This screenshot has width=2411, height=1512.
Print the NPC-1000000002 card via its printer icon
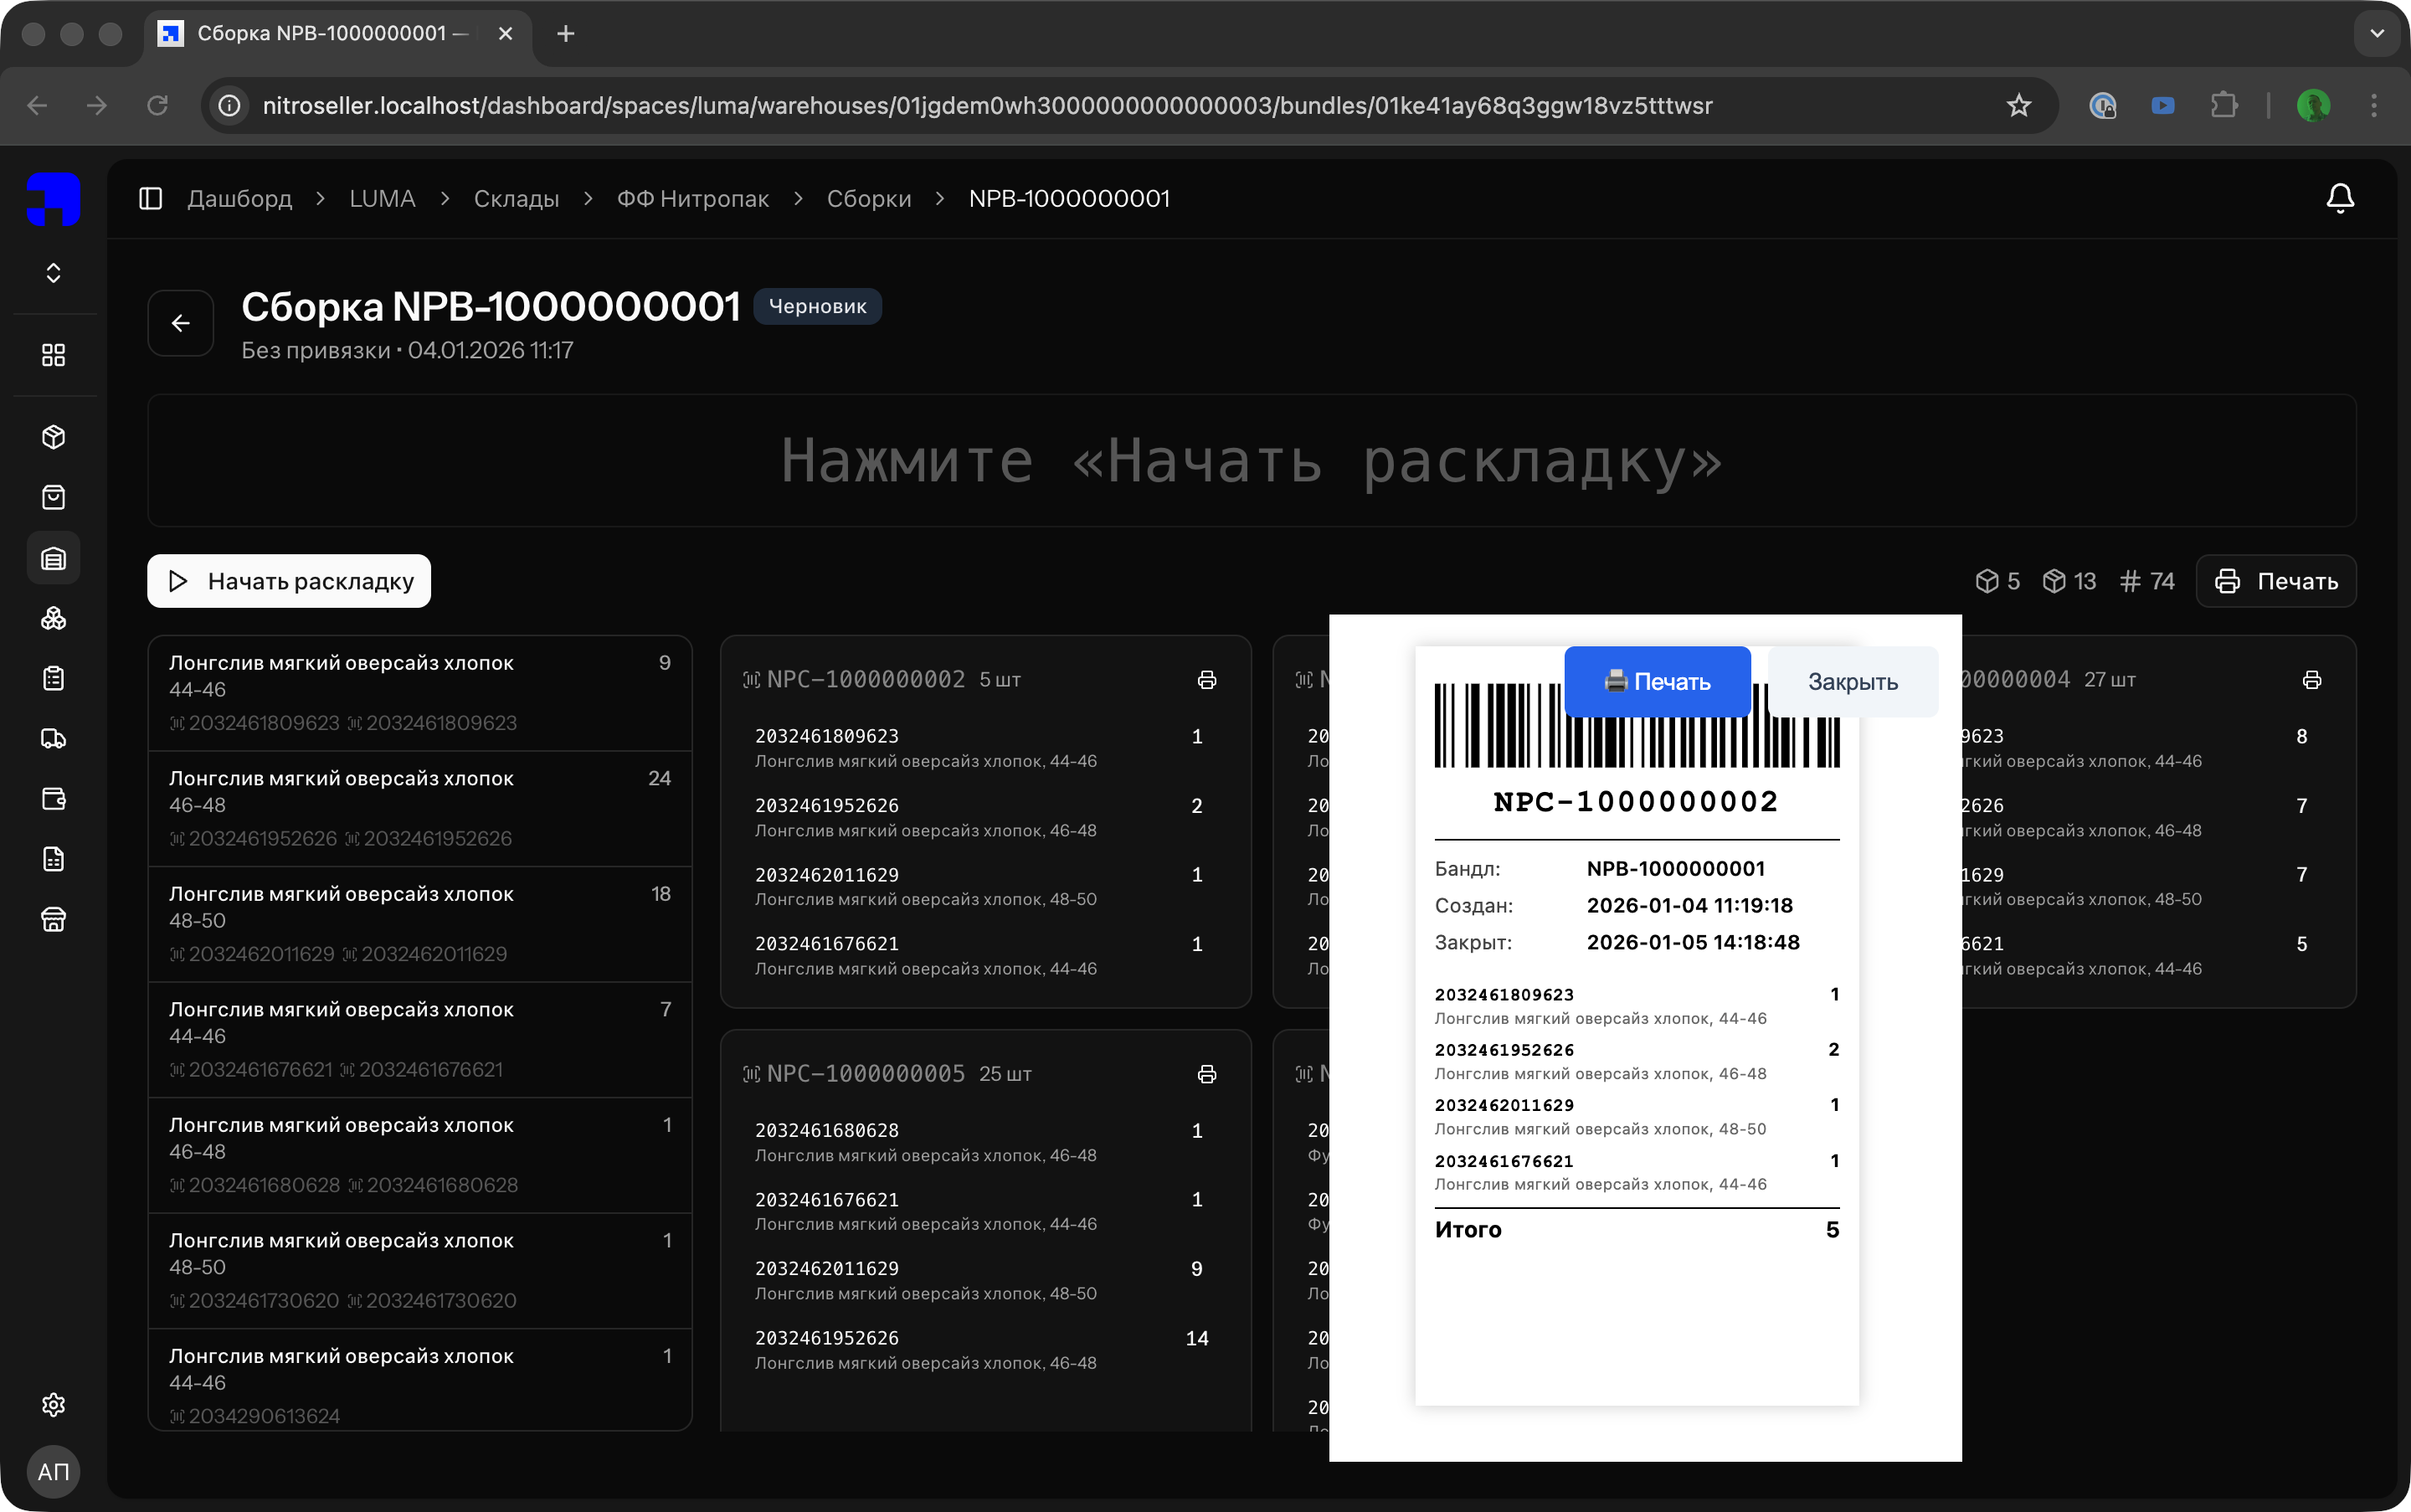point(1206,678)
